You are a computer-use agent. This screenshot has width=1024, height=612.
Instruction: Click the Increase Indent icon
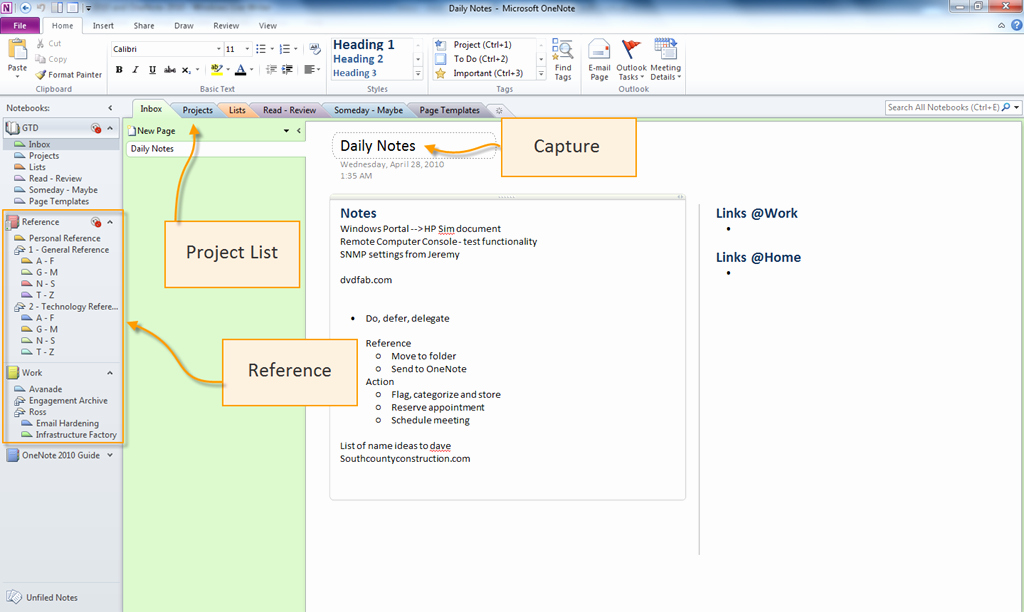tap(287, 70)
